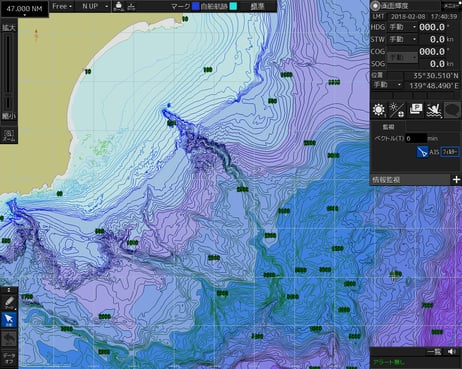Click the cyan own-ship track color swatch
The height and width of the screenshot is (369, 462).
233,6
